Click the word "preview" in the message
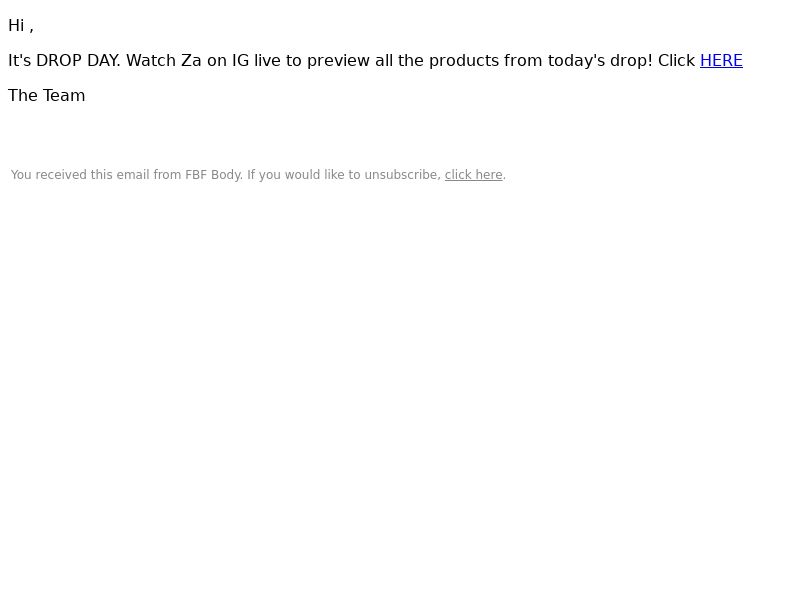Viewport: 800px width, 600px height. click(x=338, y=61)
